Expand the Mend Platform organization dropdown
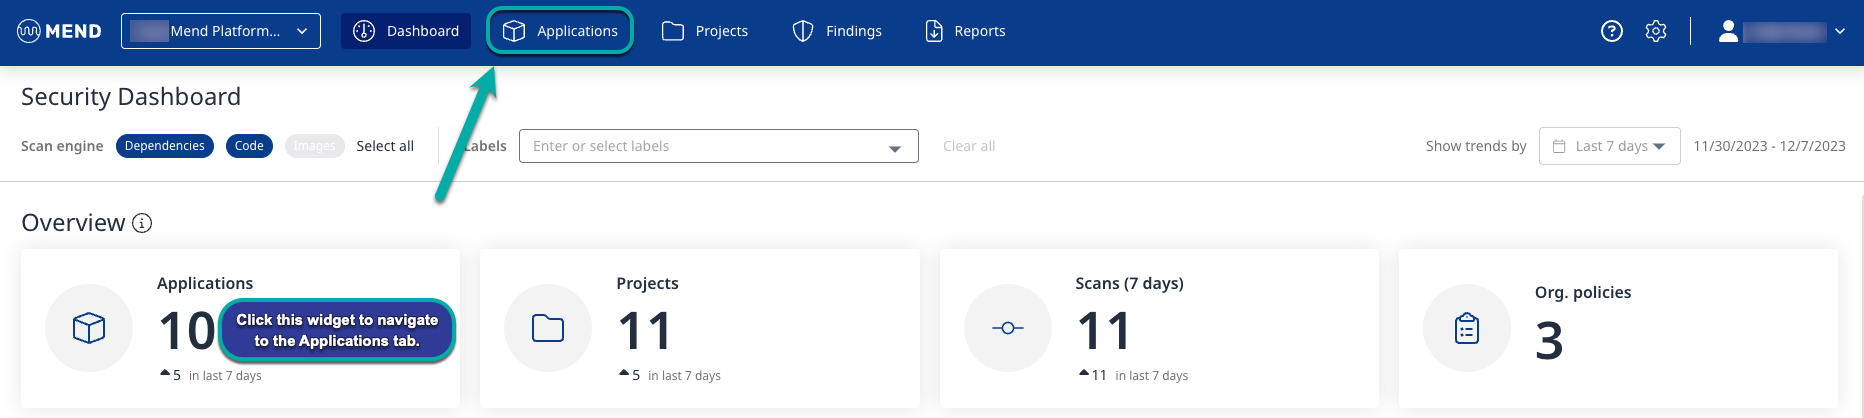 (221, 31)
